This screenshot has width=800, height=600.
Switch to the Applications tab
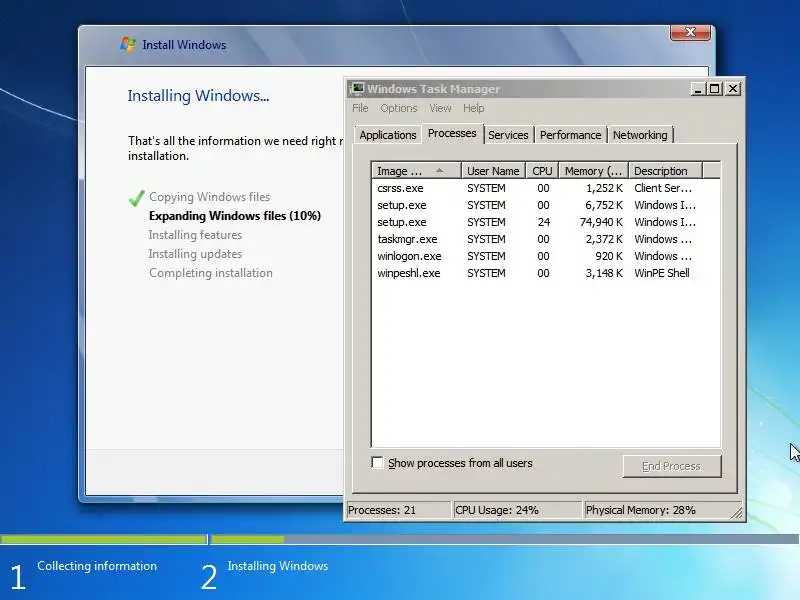coord(388,135)
